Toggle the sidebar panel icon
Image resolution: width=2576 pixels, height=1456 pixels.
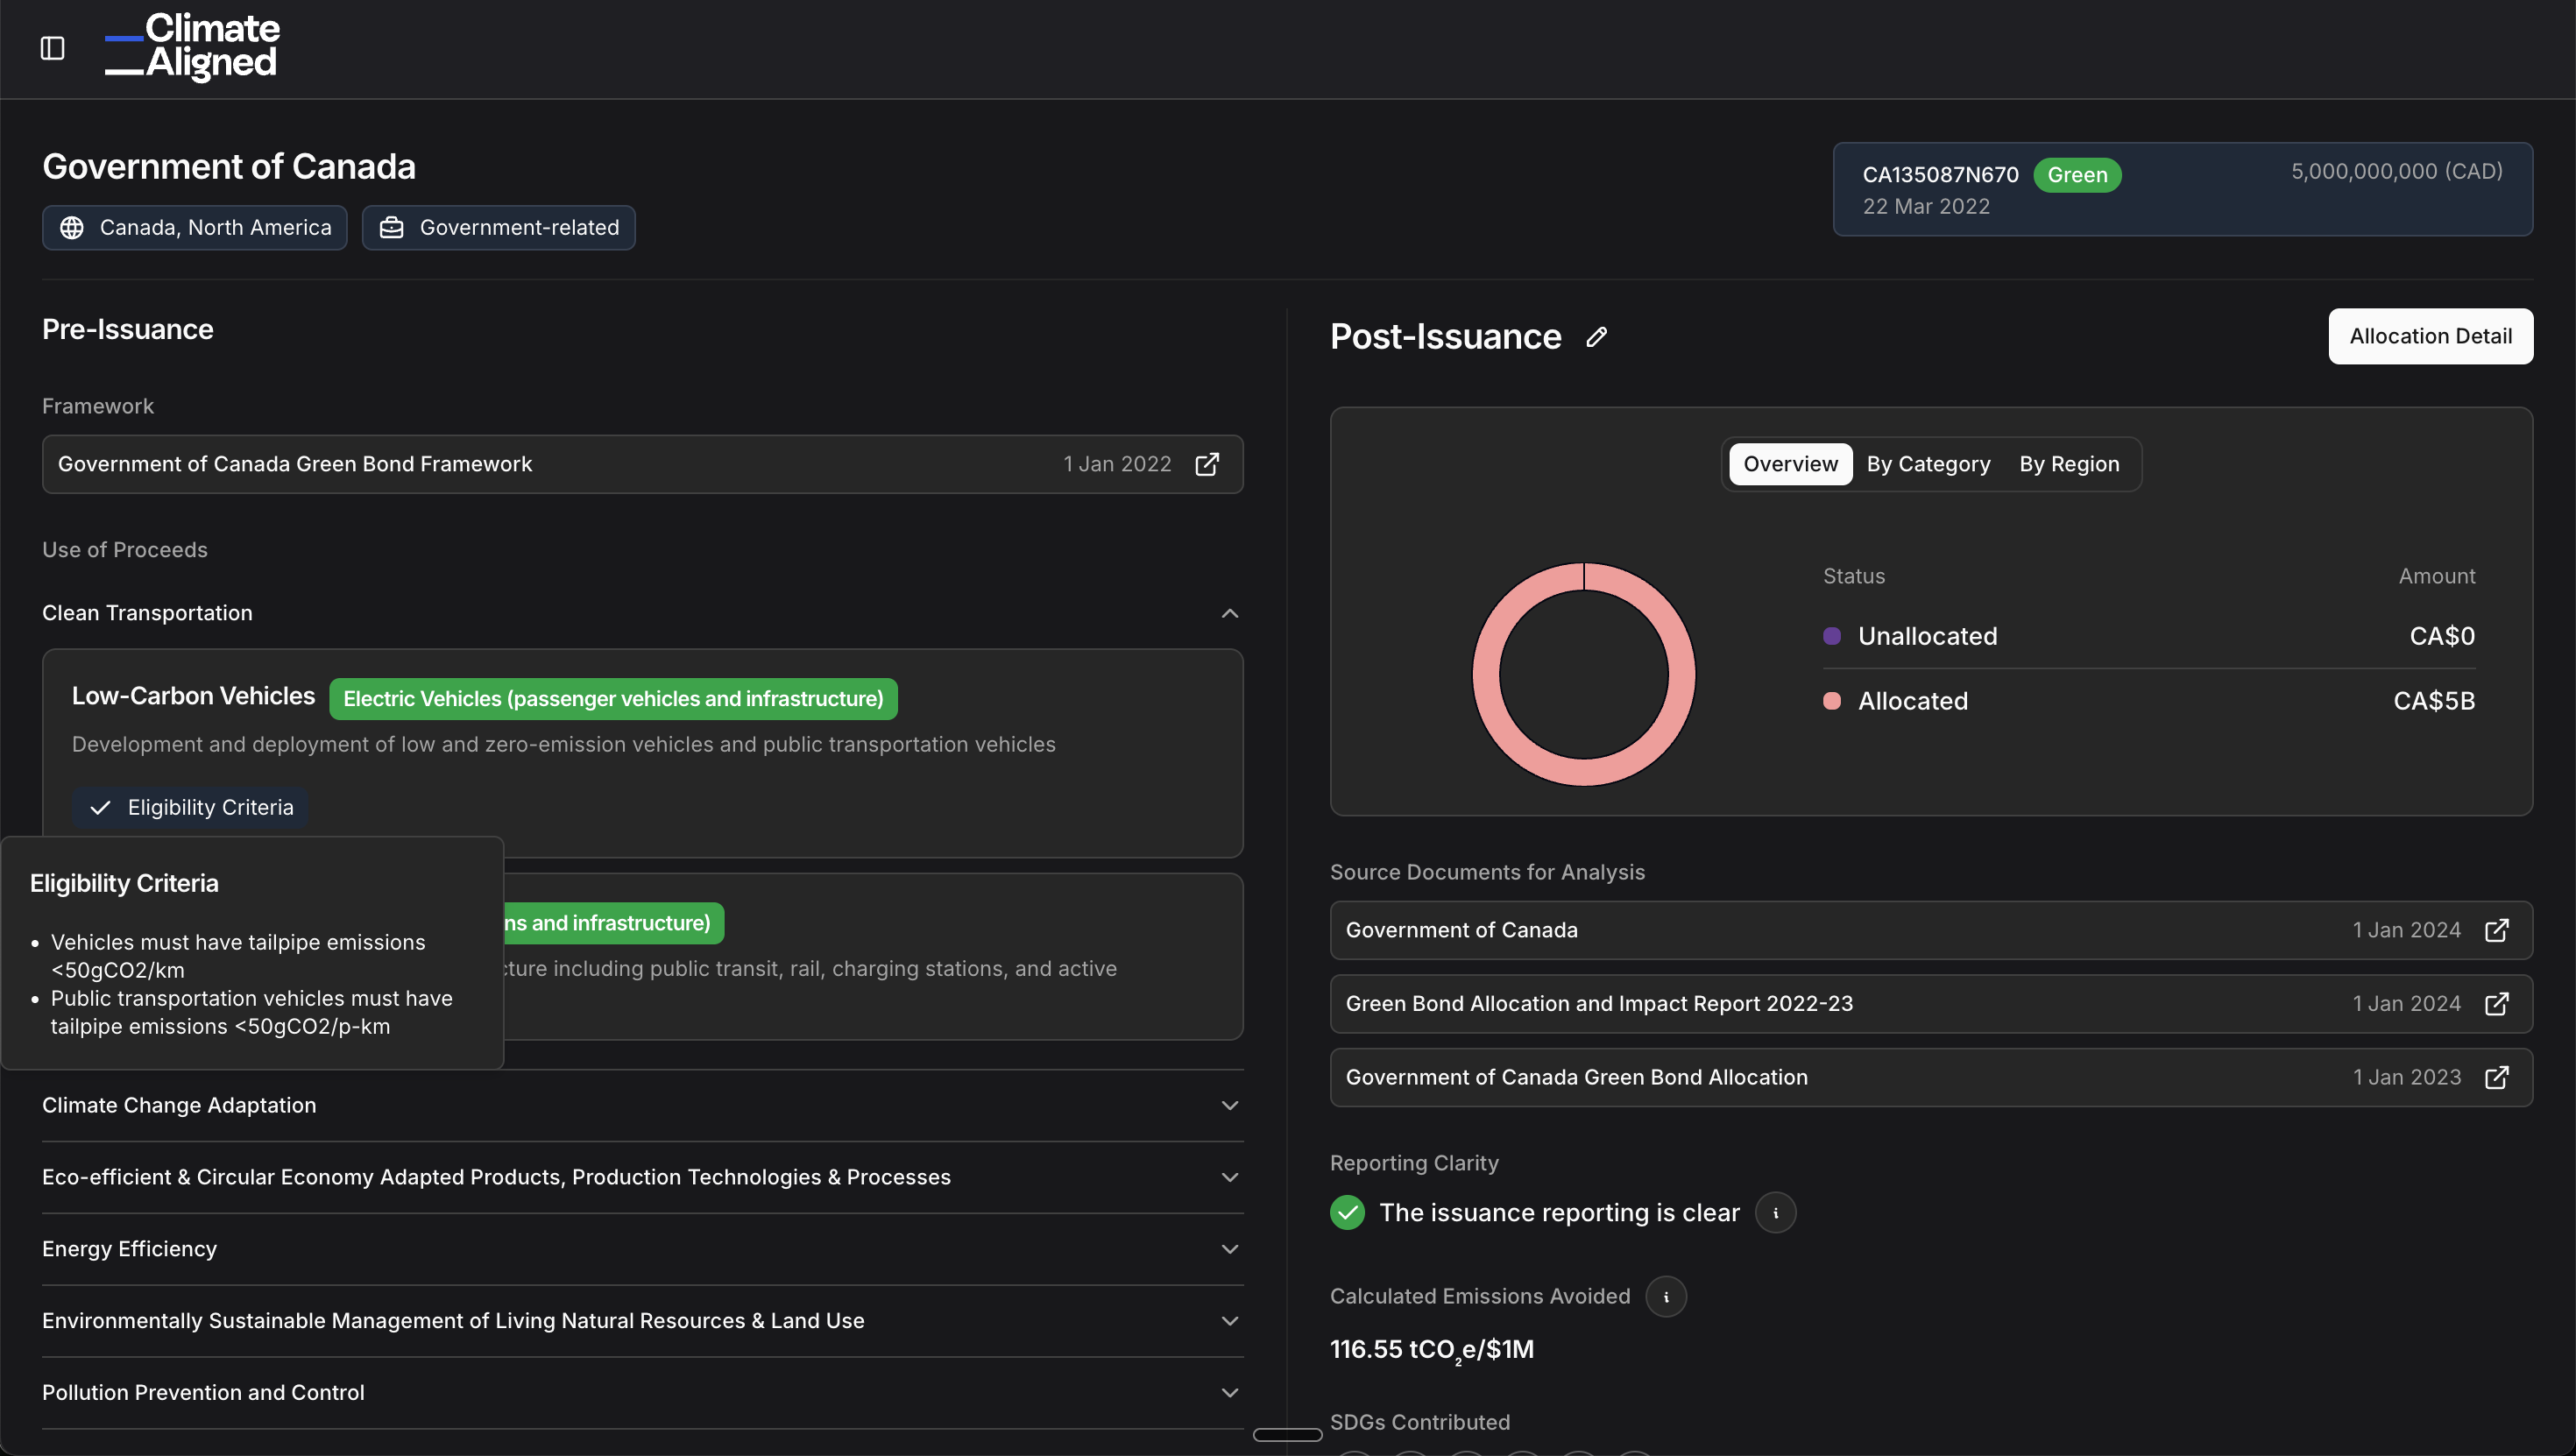(x=52, y=48)
